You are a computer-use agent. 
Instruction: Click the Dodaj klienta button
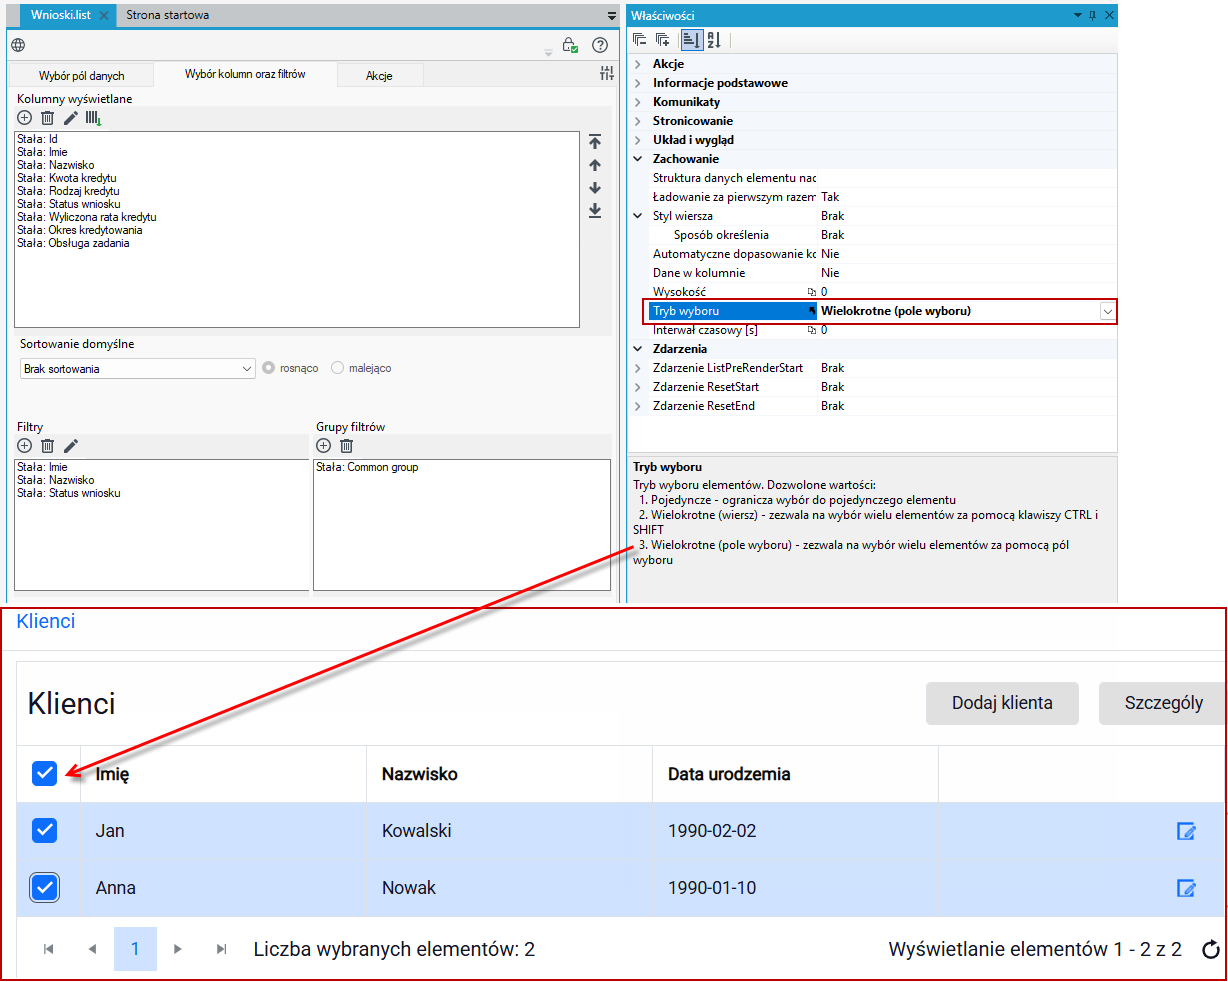click(x=1002, y=703)
